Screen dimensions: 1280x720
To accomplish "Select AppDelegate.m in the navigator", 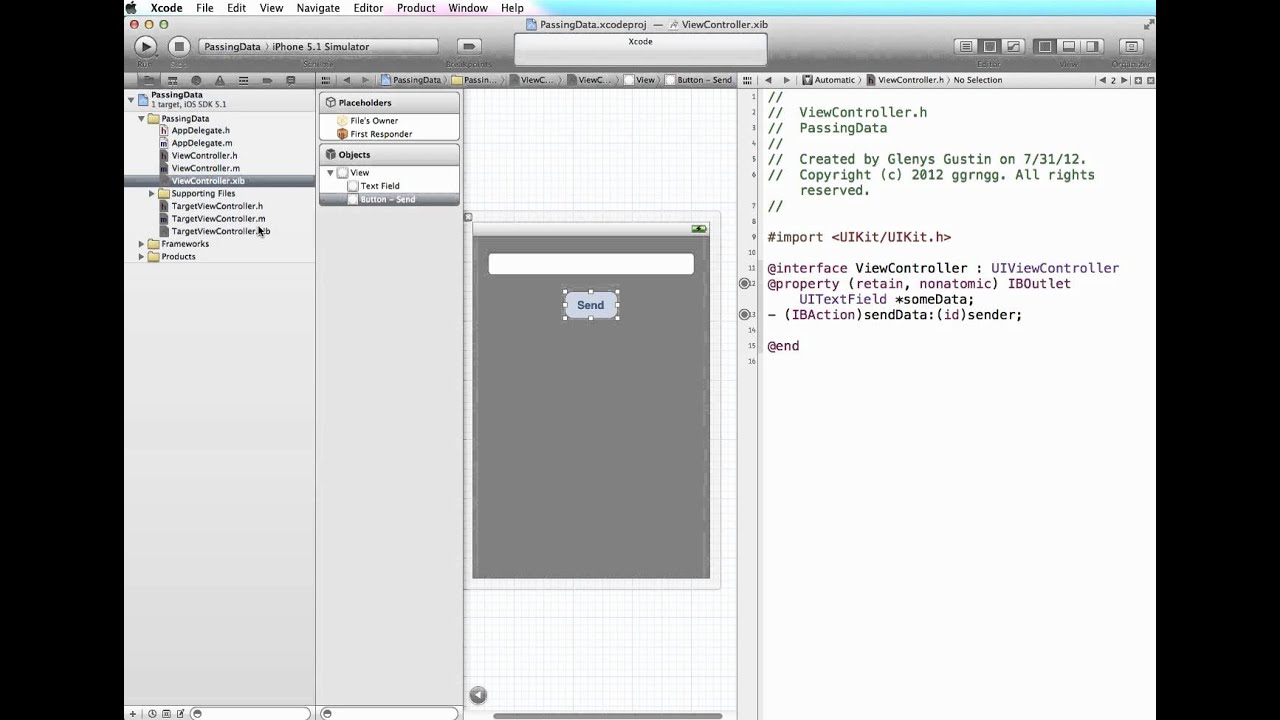I will (201, 143).
